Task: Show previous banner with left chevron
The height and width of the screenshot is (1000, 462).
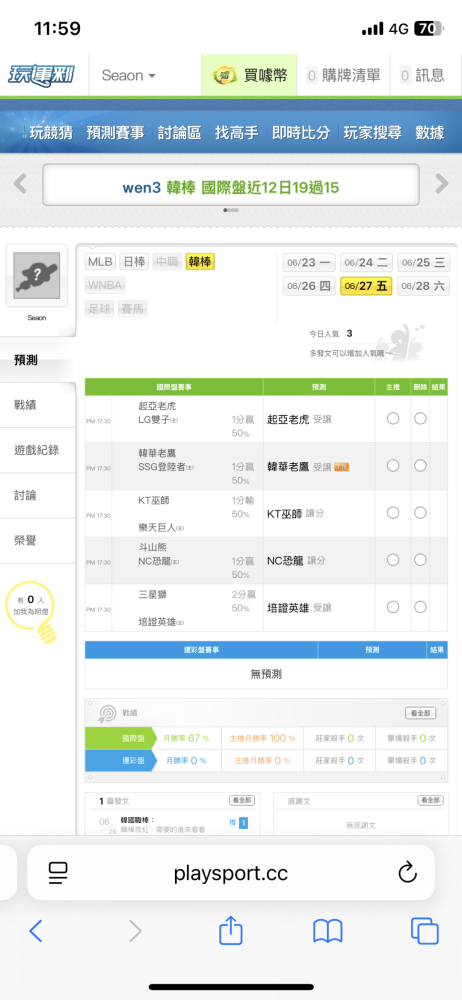Action: (x=20, y=184)
